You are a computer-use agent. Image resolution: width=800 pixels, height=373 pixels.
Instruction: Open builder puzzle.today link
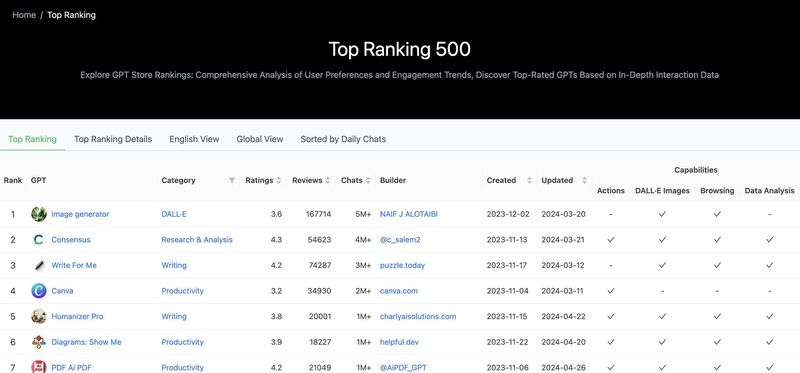403,265
